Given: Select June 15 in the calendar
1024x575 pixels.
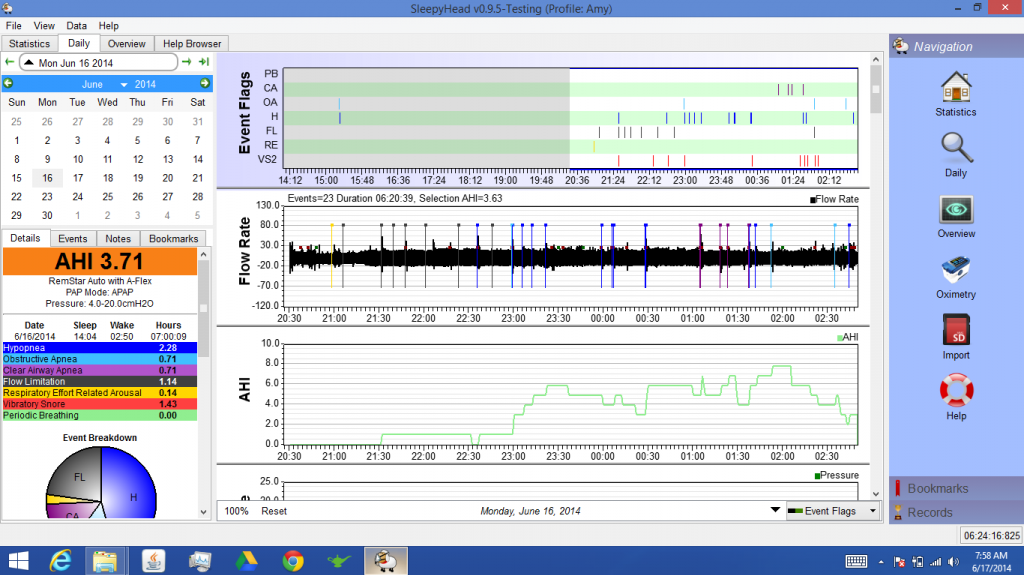Looking at the screenshot, I should (x=16, y=178).
